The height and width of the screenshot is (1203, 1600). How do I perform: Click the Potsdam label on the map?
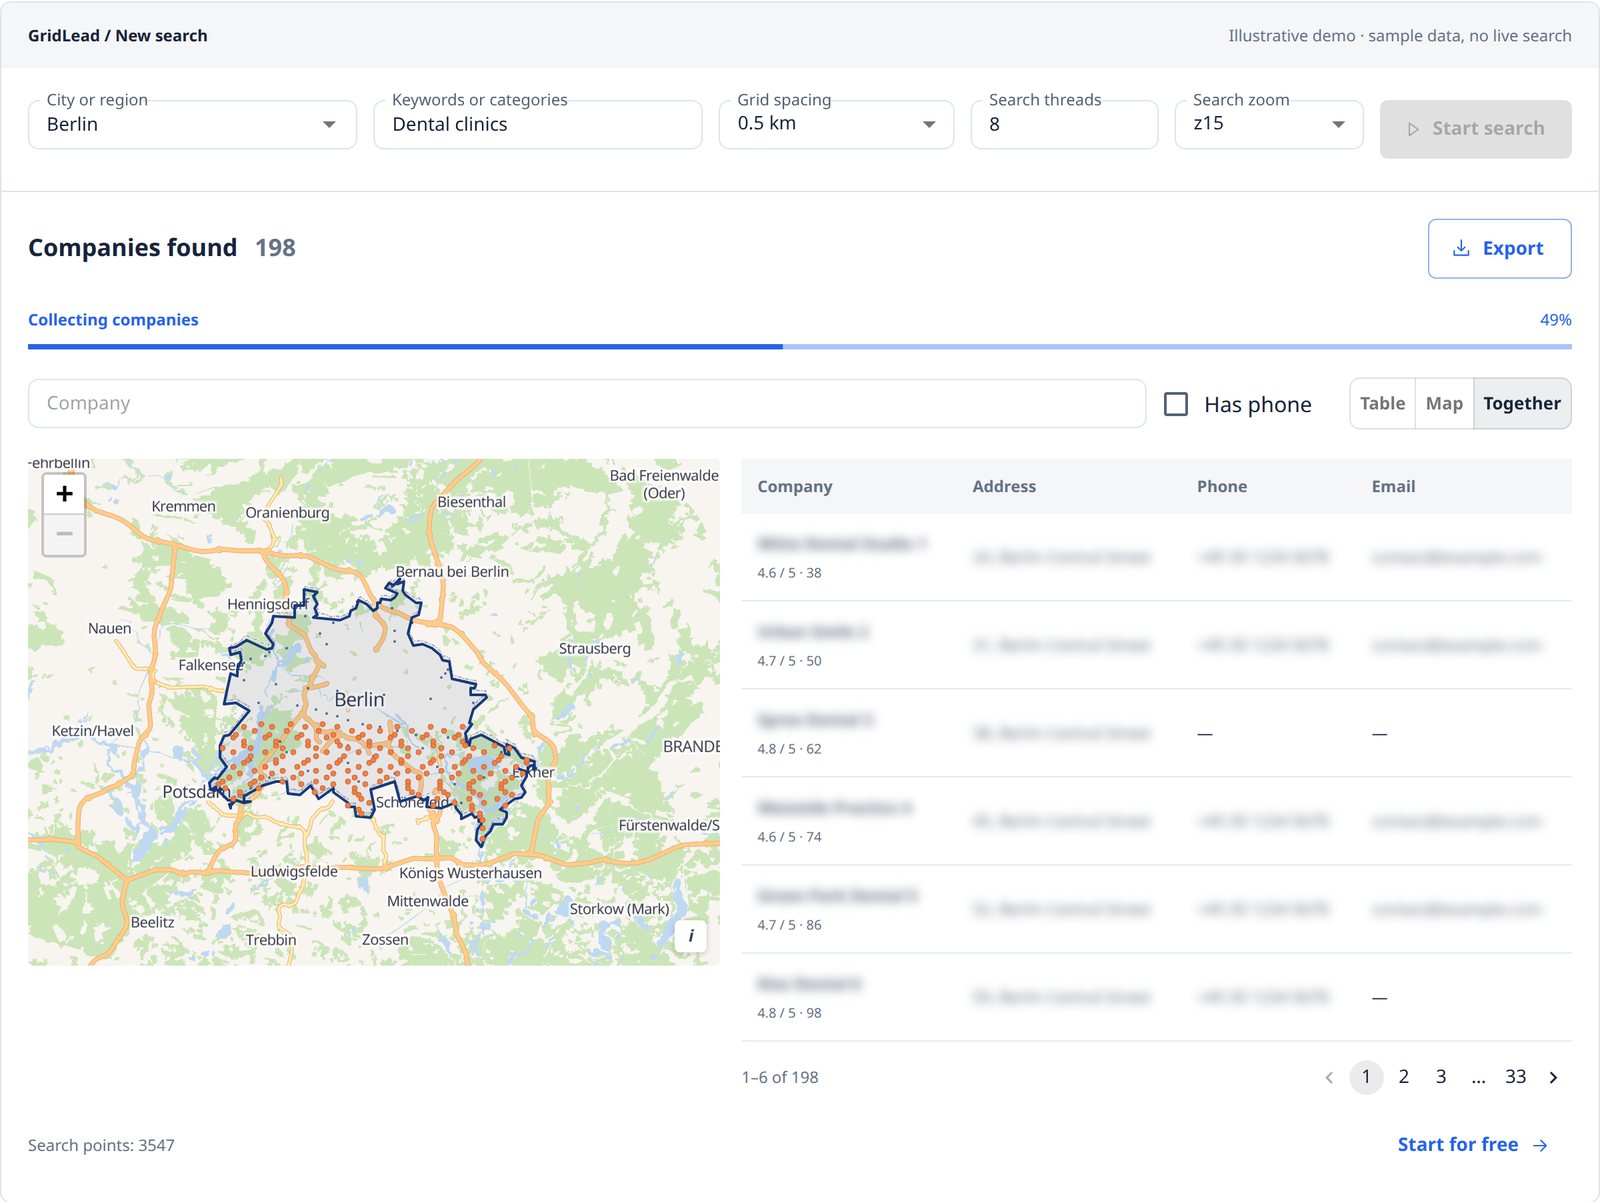point(196,792)
